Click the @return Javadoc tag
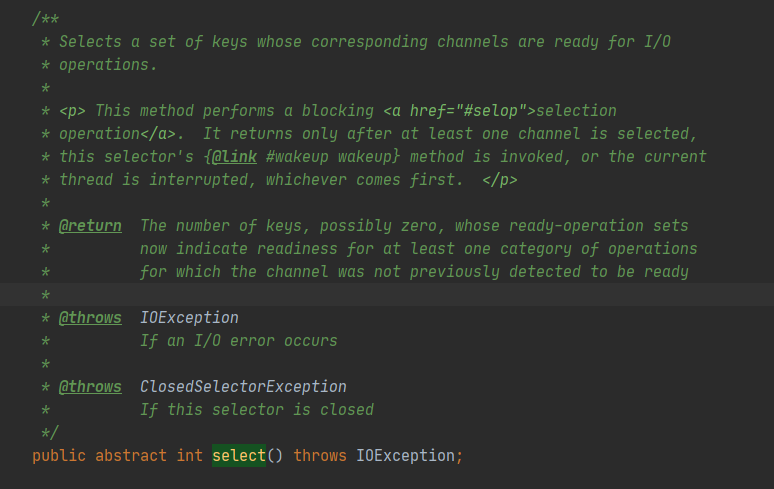 click(90, 226)
